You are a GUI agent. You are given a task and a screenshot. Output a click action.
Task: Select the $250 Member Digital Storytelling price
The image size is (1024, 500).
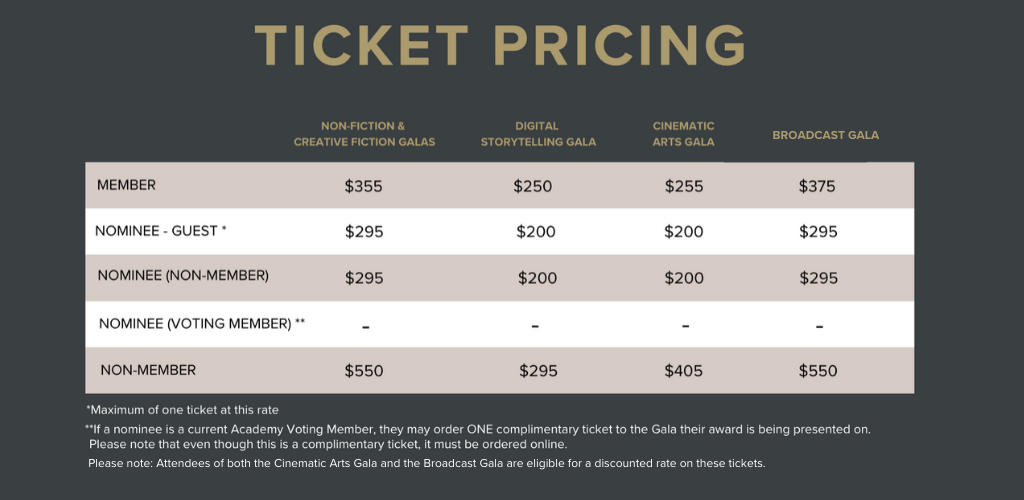pyautogui.click(x=532, y=187)
